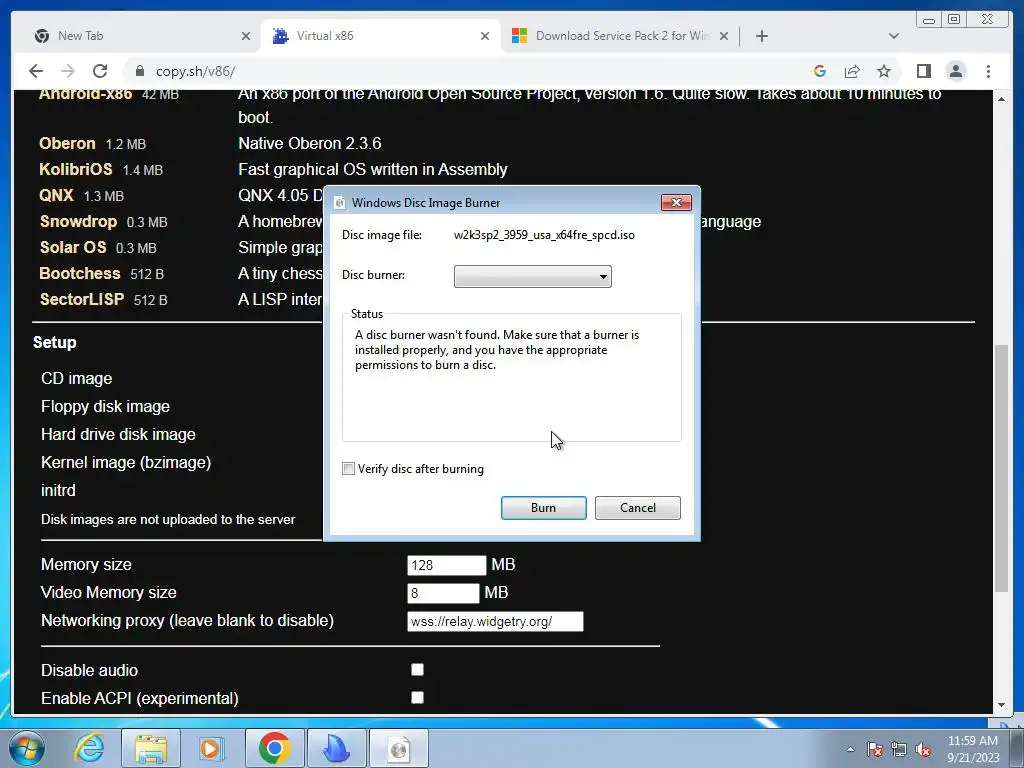The height and width of the screenshot is (768, 1024).
Task: Restore down the Chrome window
Action: point(954,20)
